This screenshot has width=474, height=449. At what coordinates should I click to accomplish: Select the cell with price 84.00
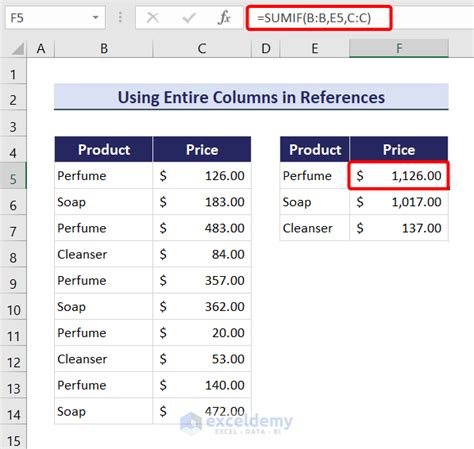[x=202, y=254]
